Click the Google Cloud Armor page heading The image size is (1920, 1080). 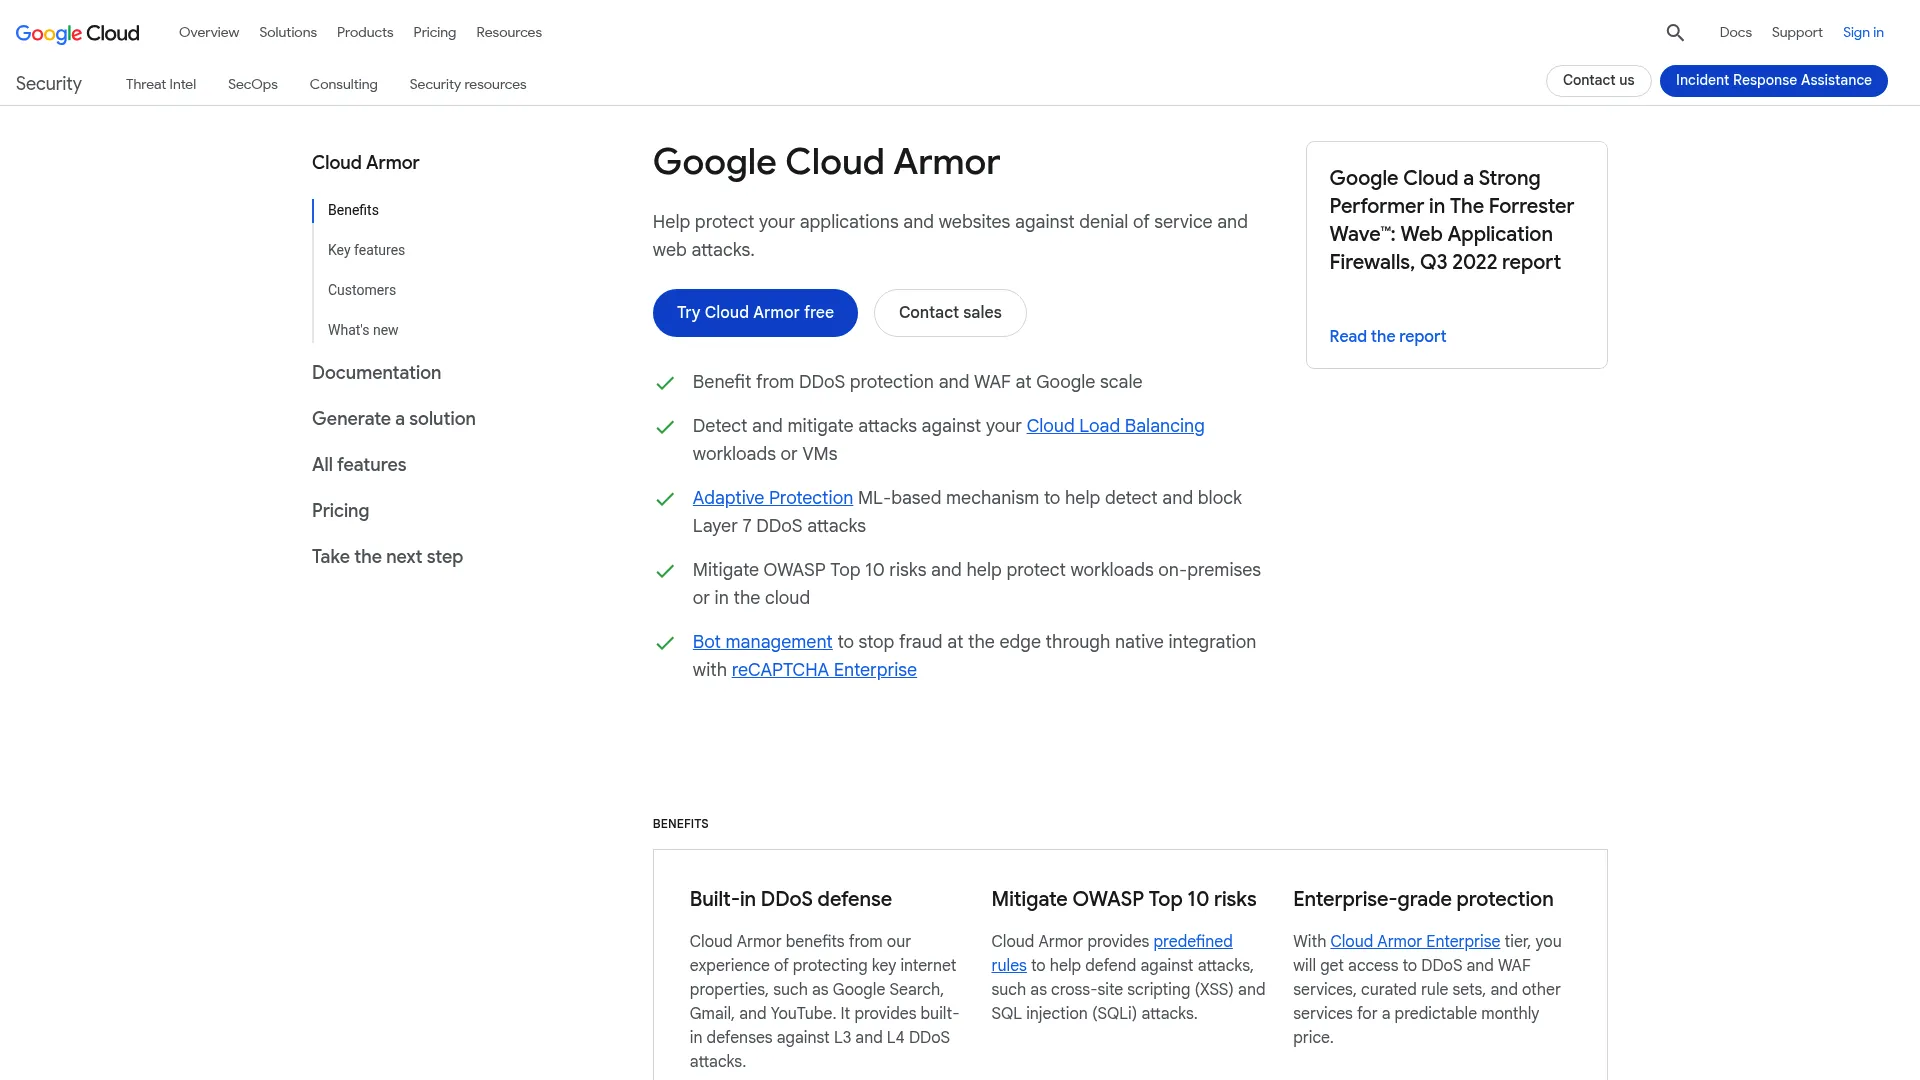pyautogui.click(x=826, y=162)
